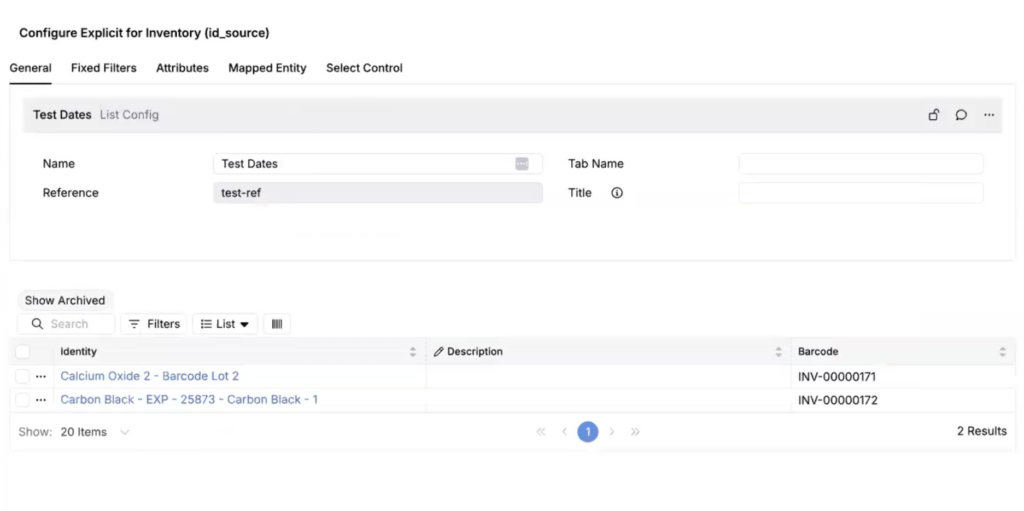The height and width of the screenshot is (511, 1024).
Task: Open the Calcium Oxide 2 - Barcode Lot 2 link
Action: pos(150,377)
